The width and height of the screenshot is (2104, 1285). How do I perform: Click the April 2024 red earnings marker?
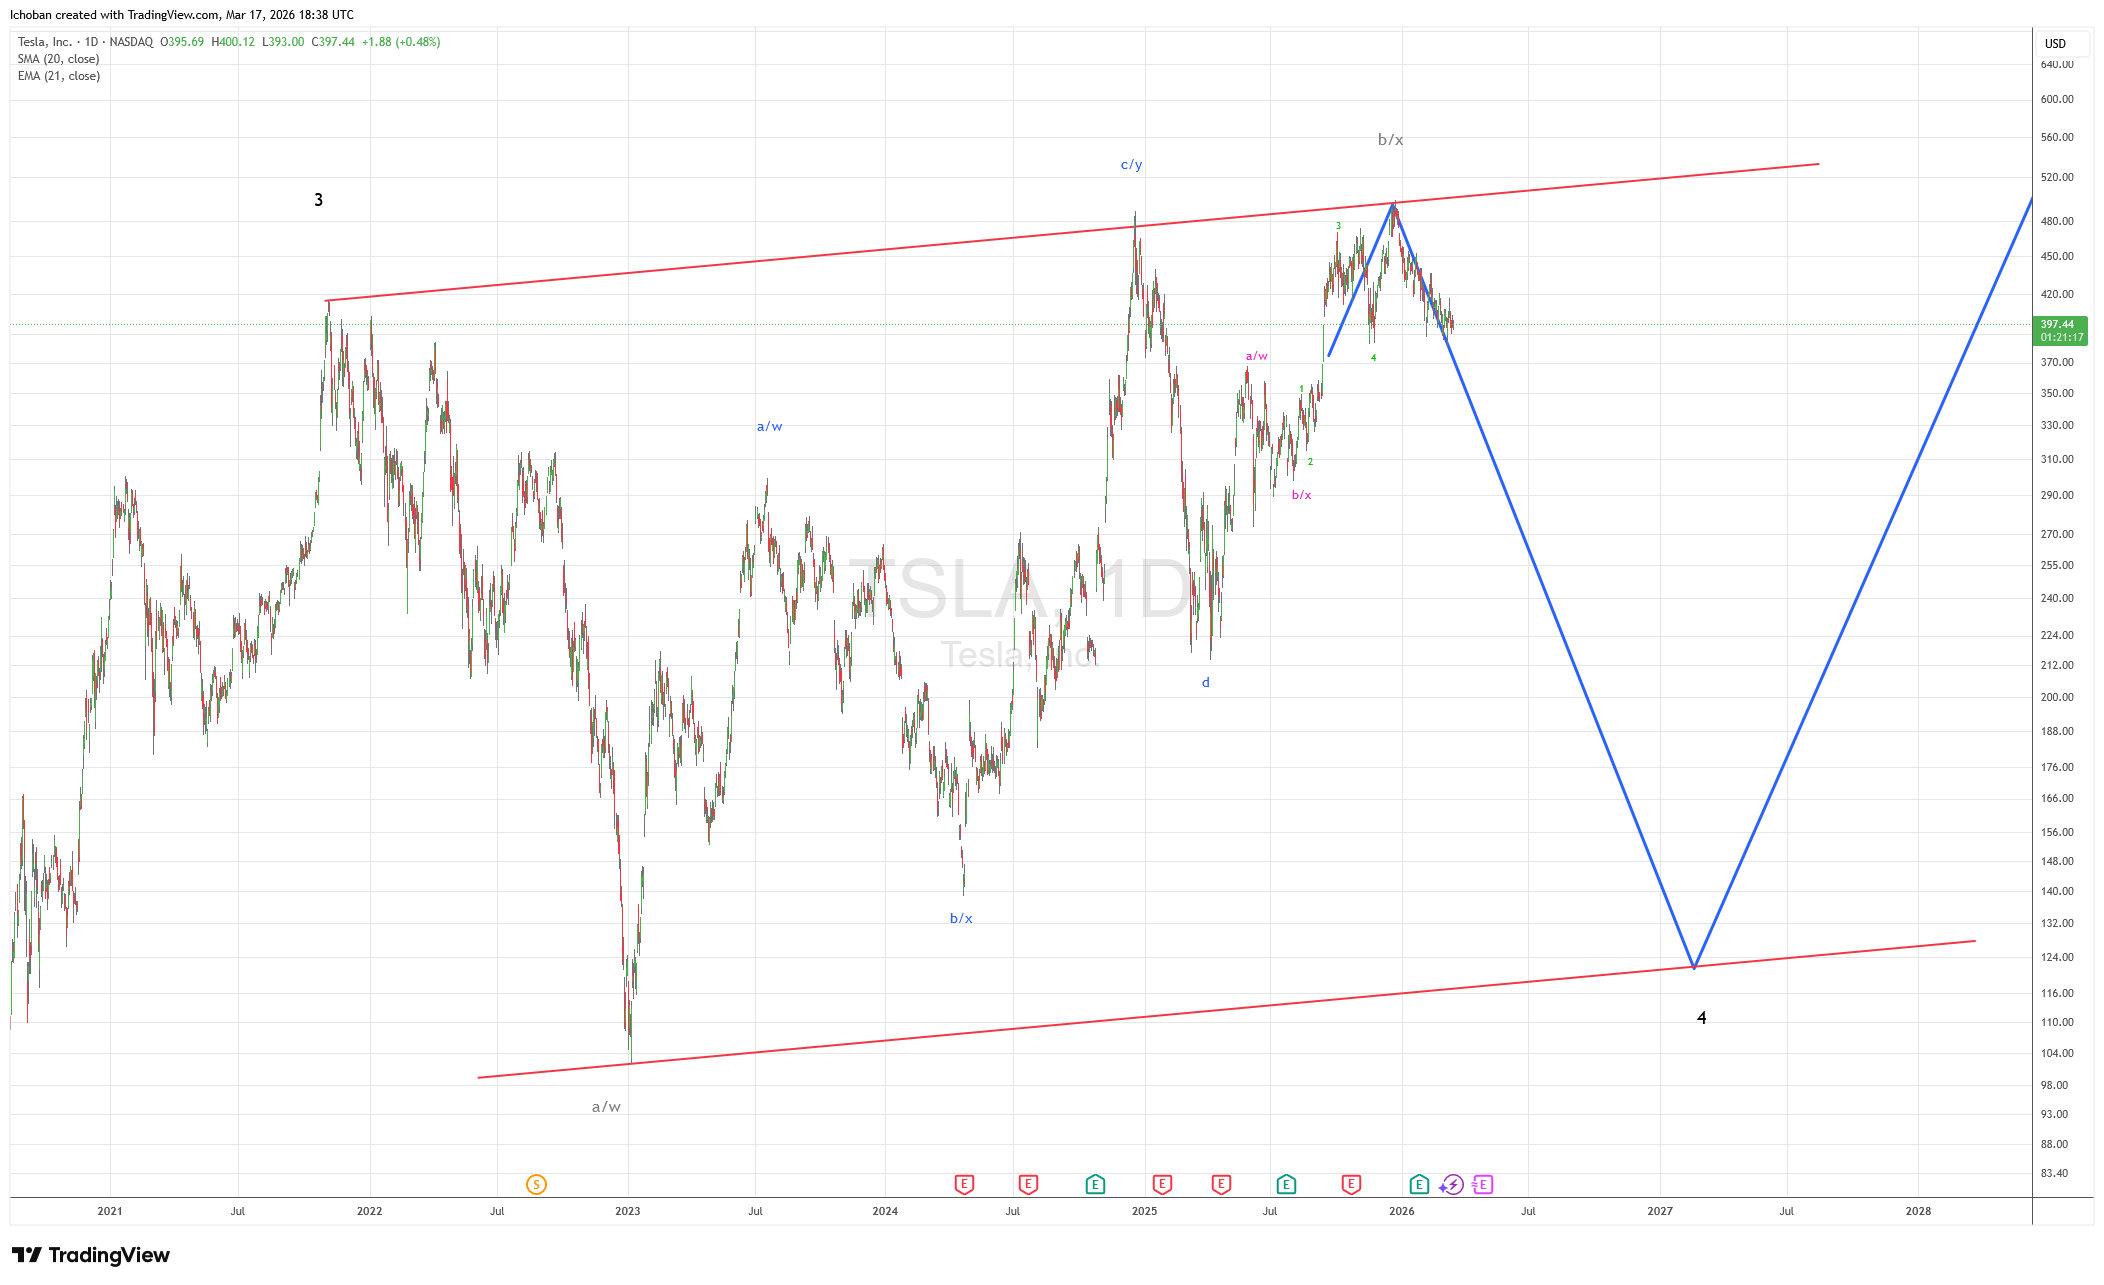(964, 1185)
